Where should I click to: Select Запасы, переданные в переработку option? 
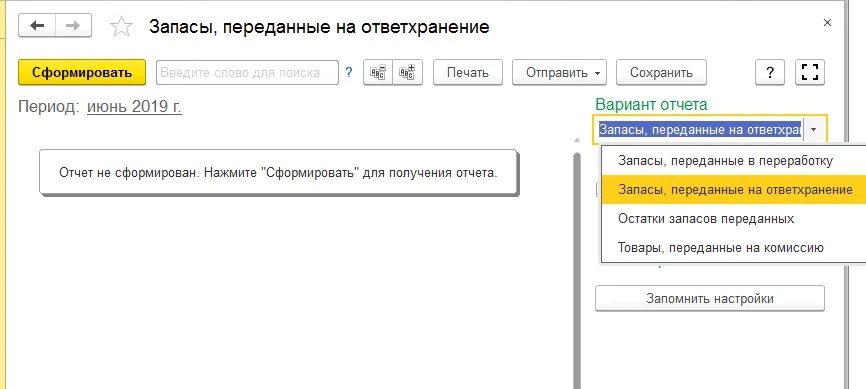tap(733, 161)
